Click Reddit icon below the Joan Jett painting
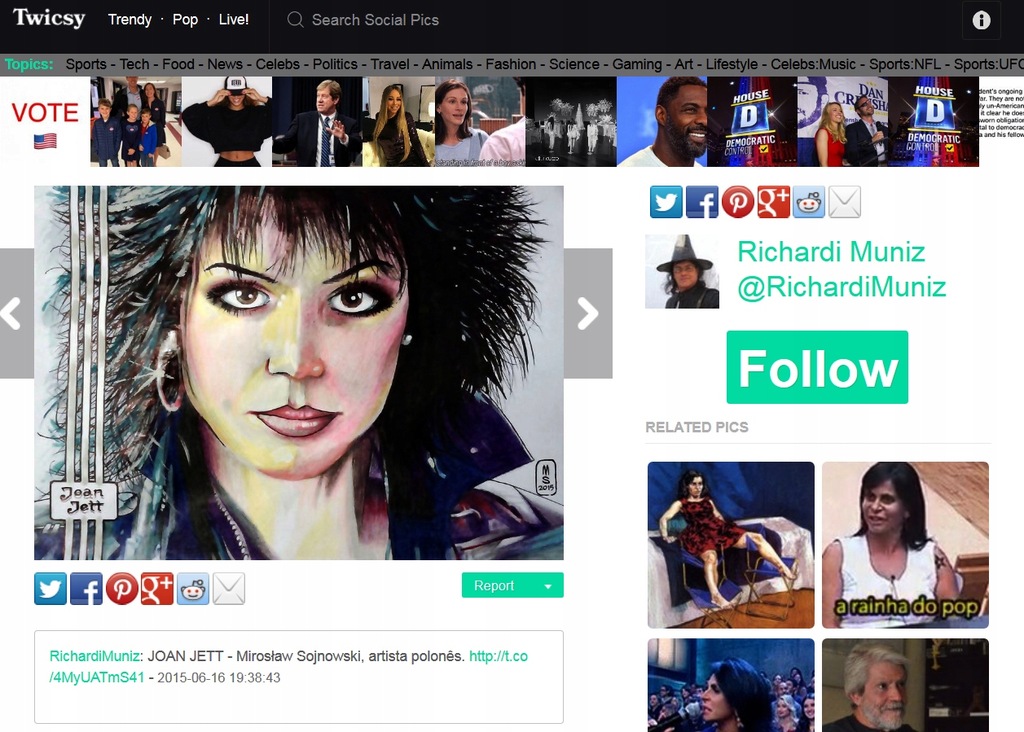 pyautogui.click(x=193, y=588)
